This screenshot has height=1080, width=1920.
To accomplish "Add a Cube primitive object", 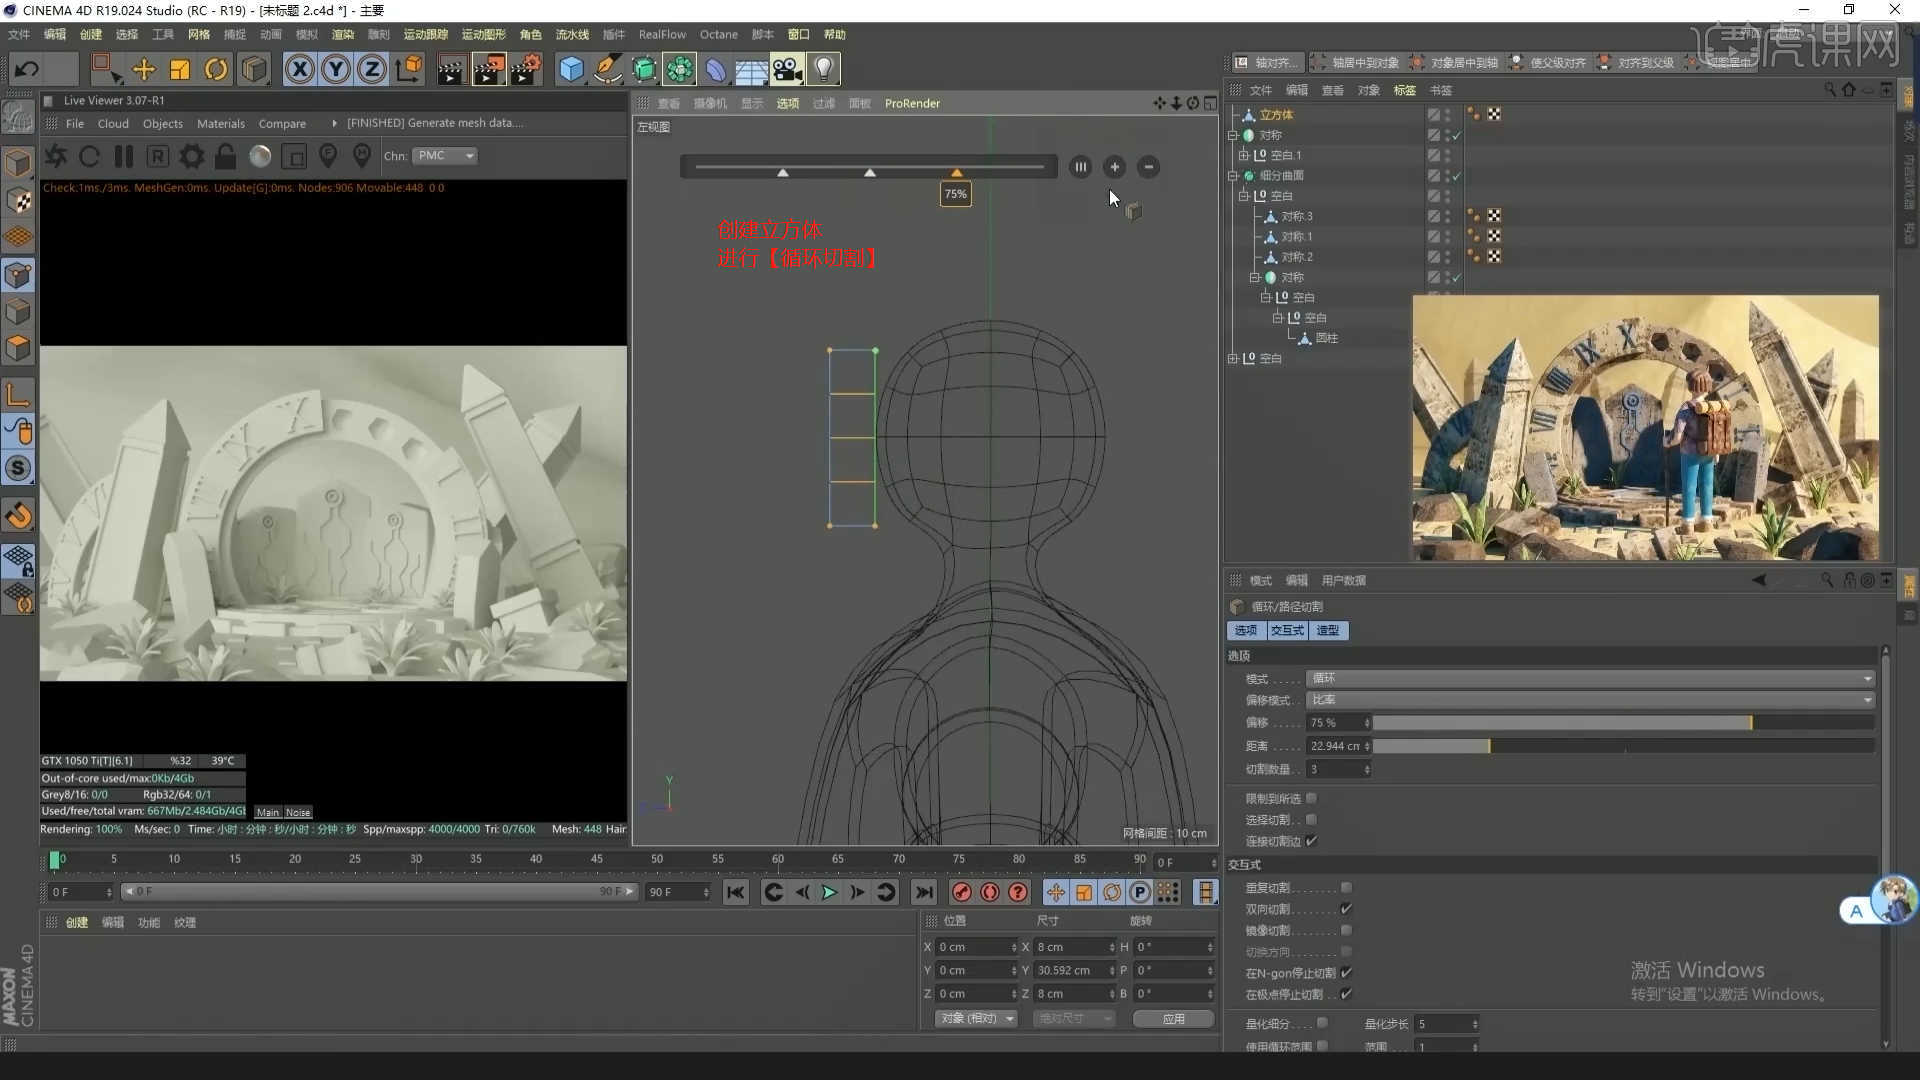I will pos(571,69).
